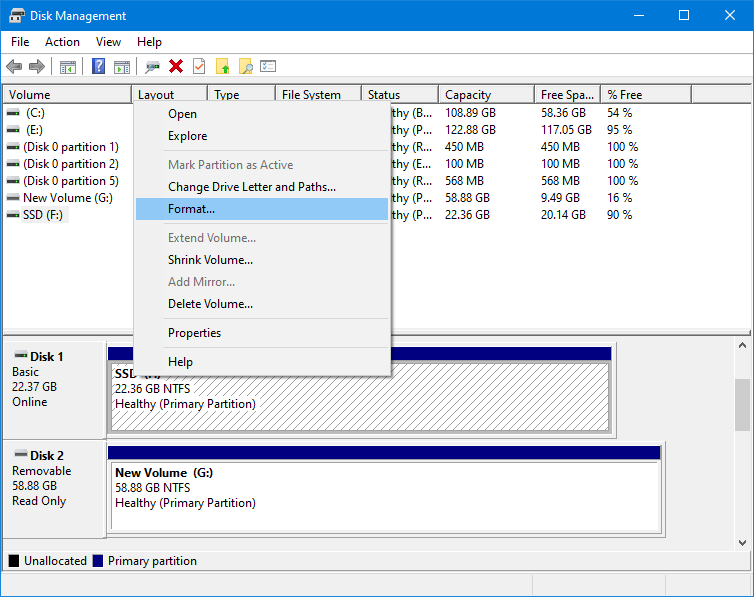Select Format... in the context menu
The image size is (754, 597).
191,209
